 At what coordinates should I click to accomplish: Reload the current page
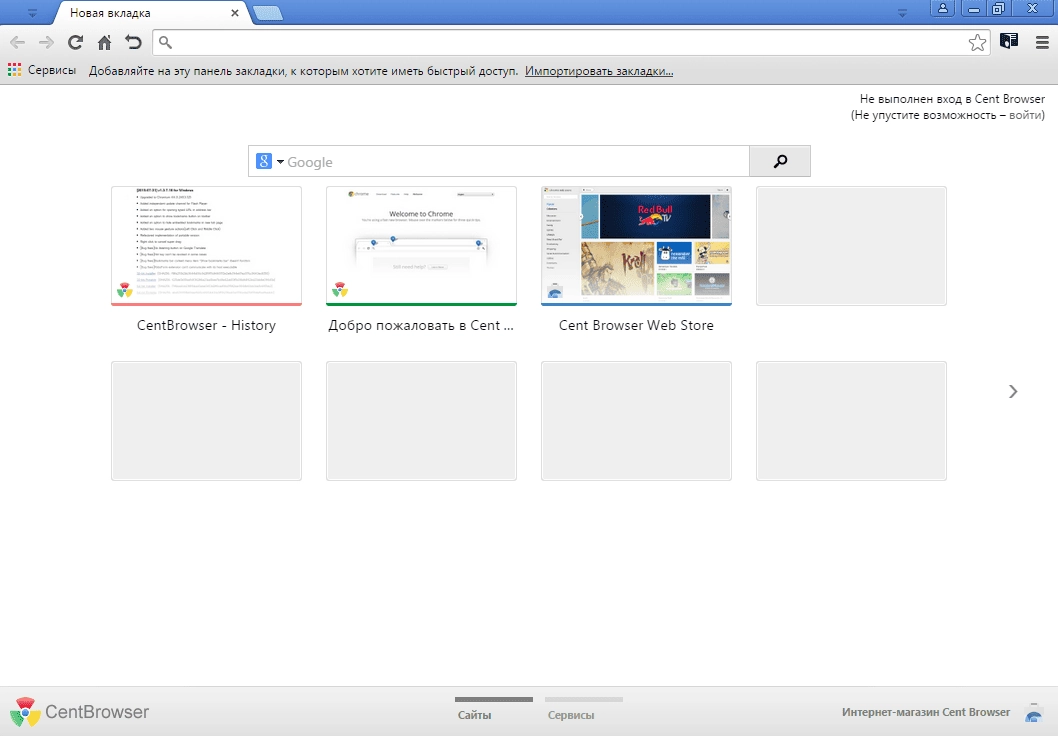[x=75, y=43]
